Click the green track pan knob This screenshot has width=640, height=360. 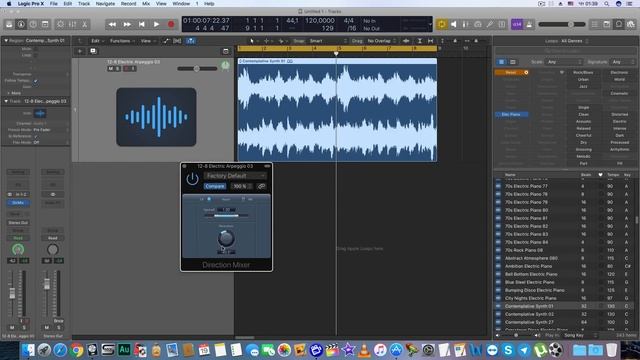(225, 66)
